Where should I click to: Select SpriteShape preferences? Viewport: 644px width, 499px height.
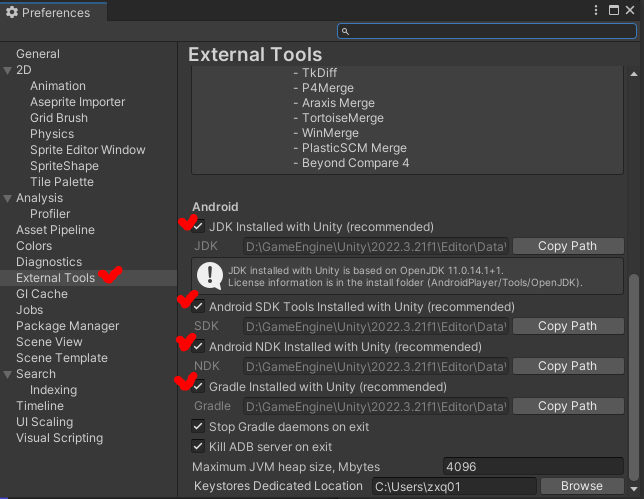point(64,166)
